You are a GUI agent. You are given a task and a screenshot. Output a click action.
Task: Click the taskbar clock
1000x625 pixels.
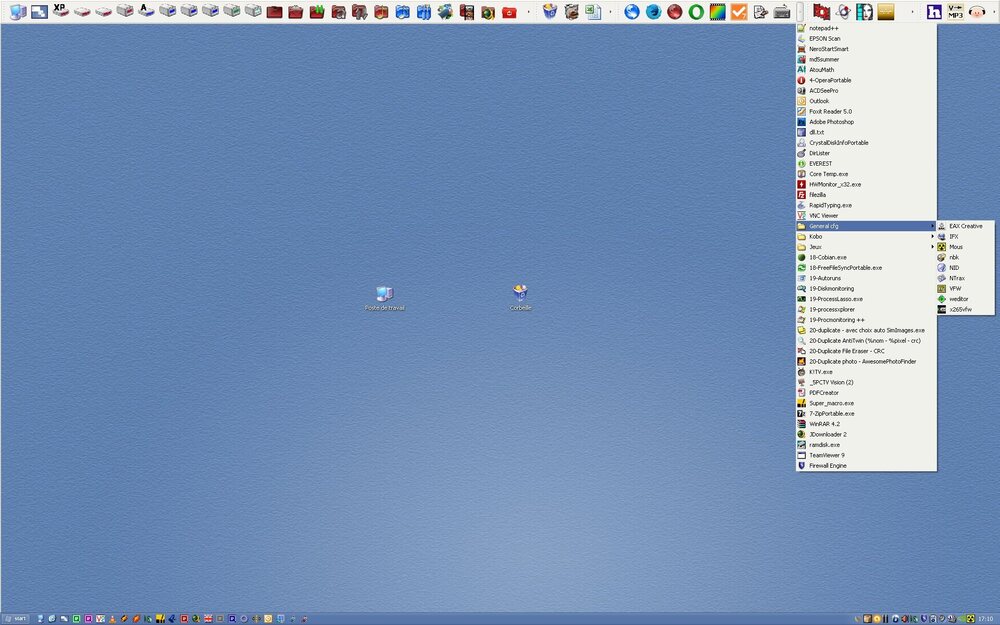[986, 618]
